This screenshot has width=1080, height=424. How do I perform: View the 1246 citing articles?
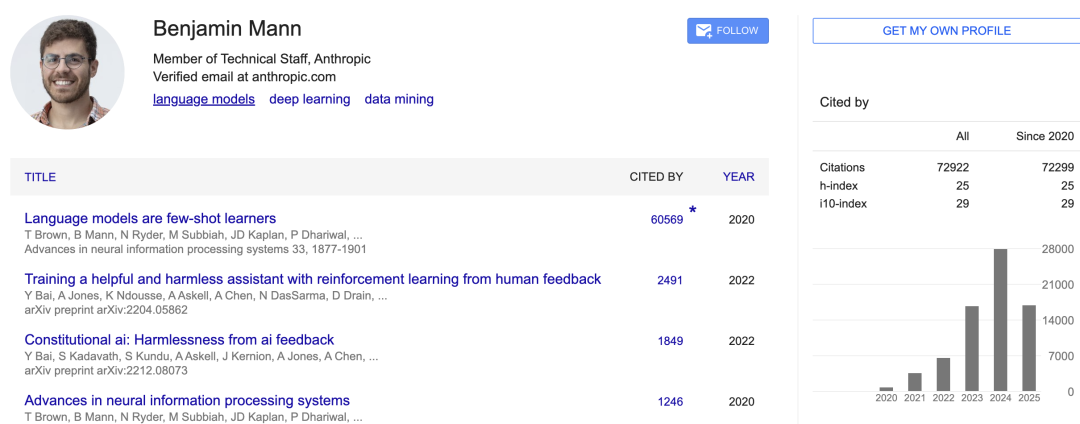670,402
